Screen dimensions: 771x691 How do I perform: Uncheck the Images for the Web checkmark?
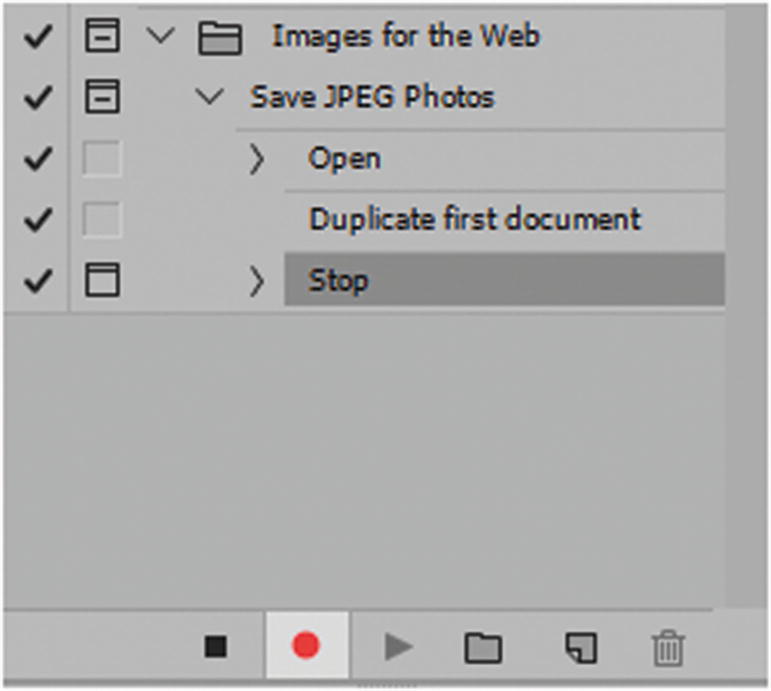(37, 37)
